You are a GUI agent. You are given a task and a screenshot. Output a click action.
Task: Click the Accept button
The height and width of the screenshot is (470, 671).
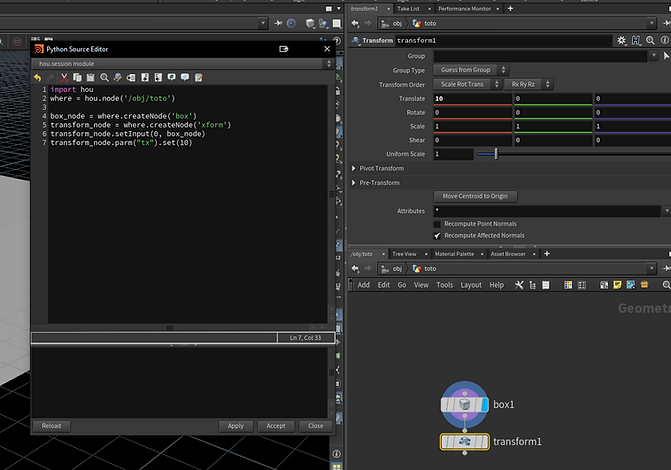pyautogui.click(x=276, y=426)
